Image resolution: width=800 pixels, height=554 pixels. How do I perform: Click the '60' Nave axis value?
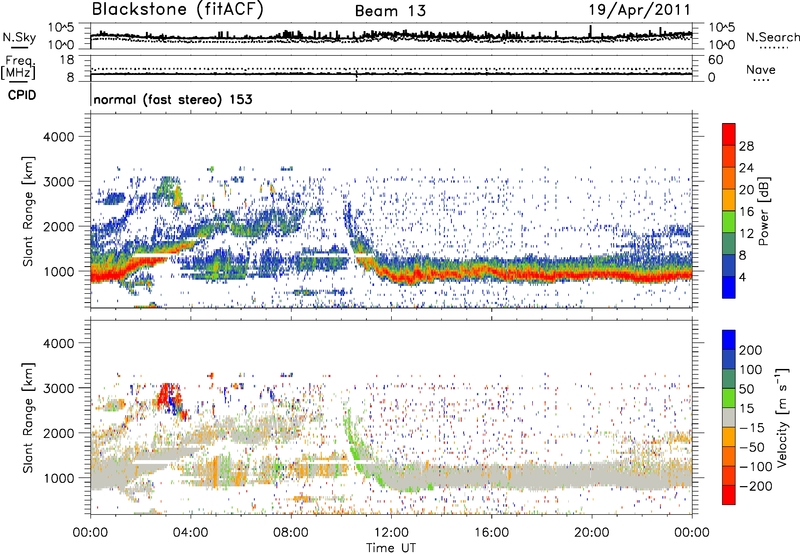(715, 60)
